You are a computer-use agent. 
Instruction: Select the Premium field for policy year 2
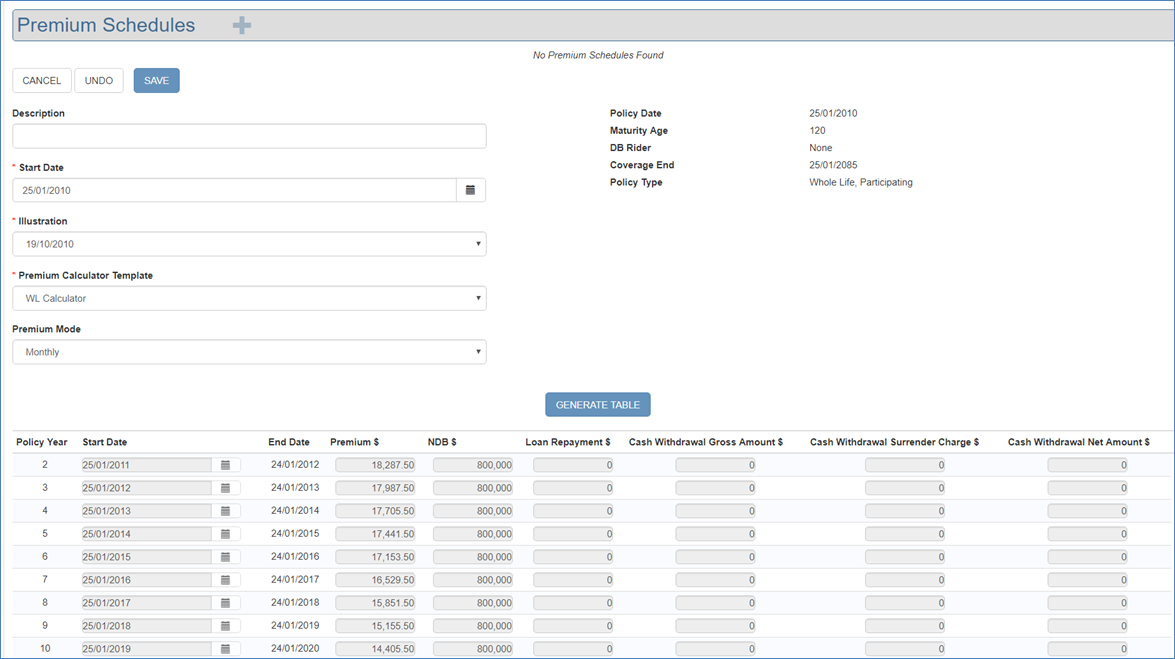click(375, 465)
